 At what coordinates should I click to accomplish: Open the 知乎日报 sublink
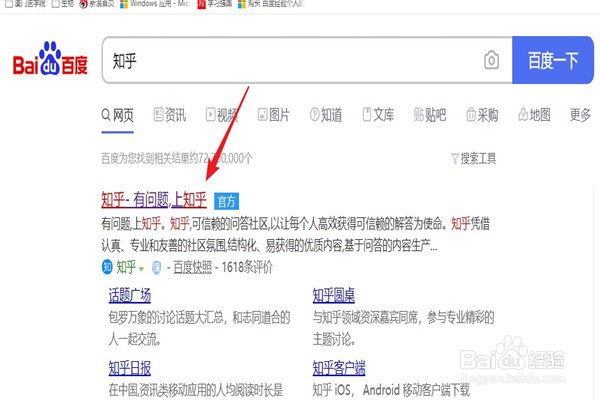[130, 368]
